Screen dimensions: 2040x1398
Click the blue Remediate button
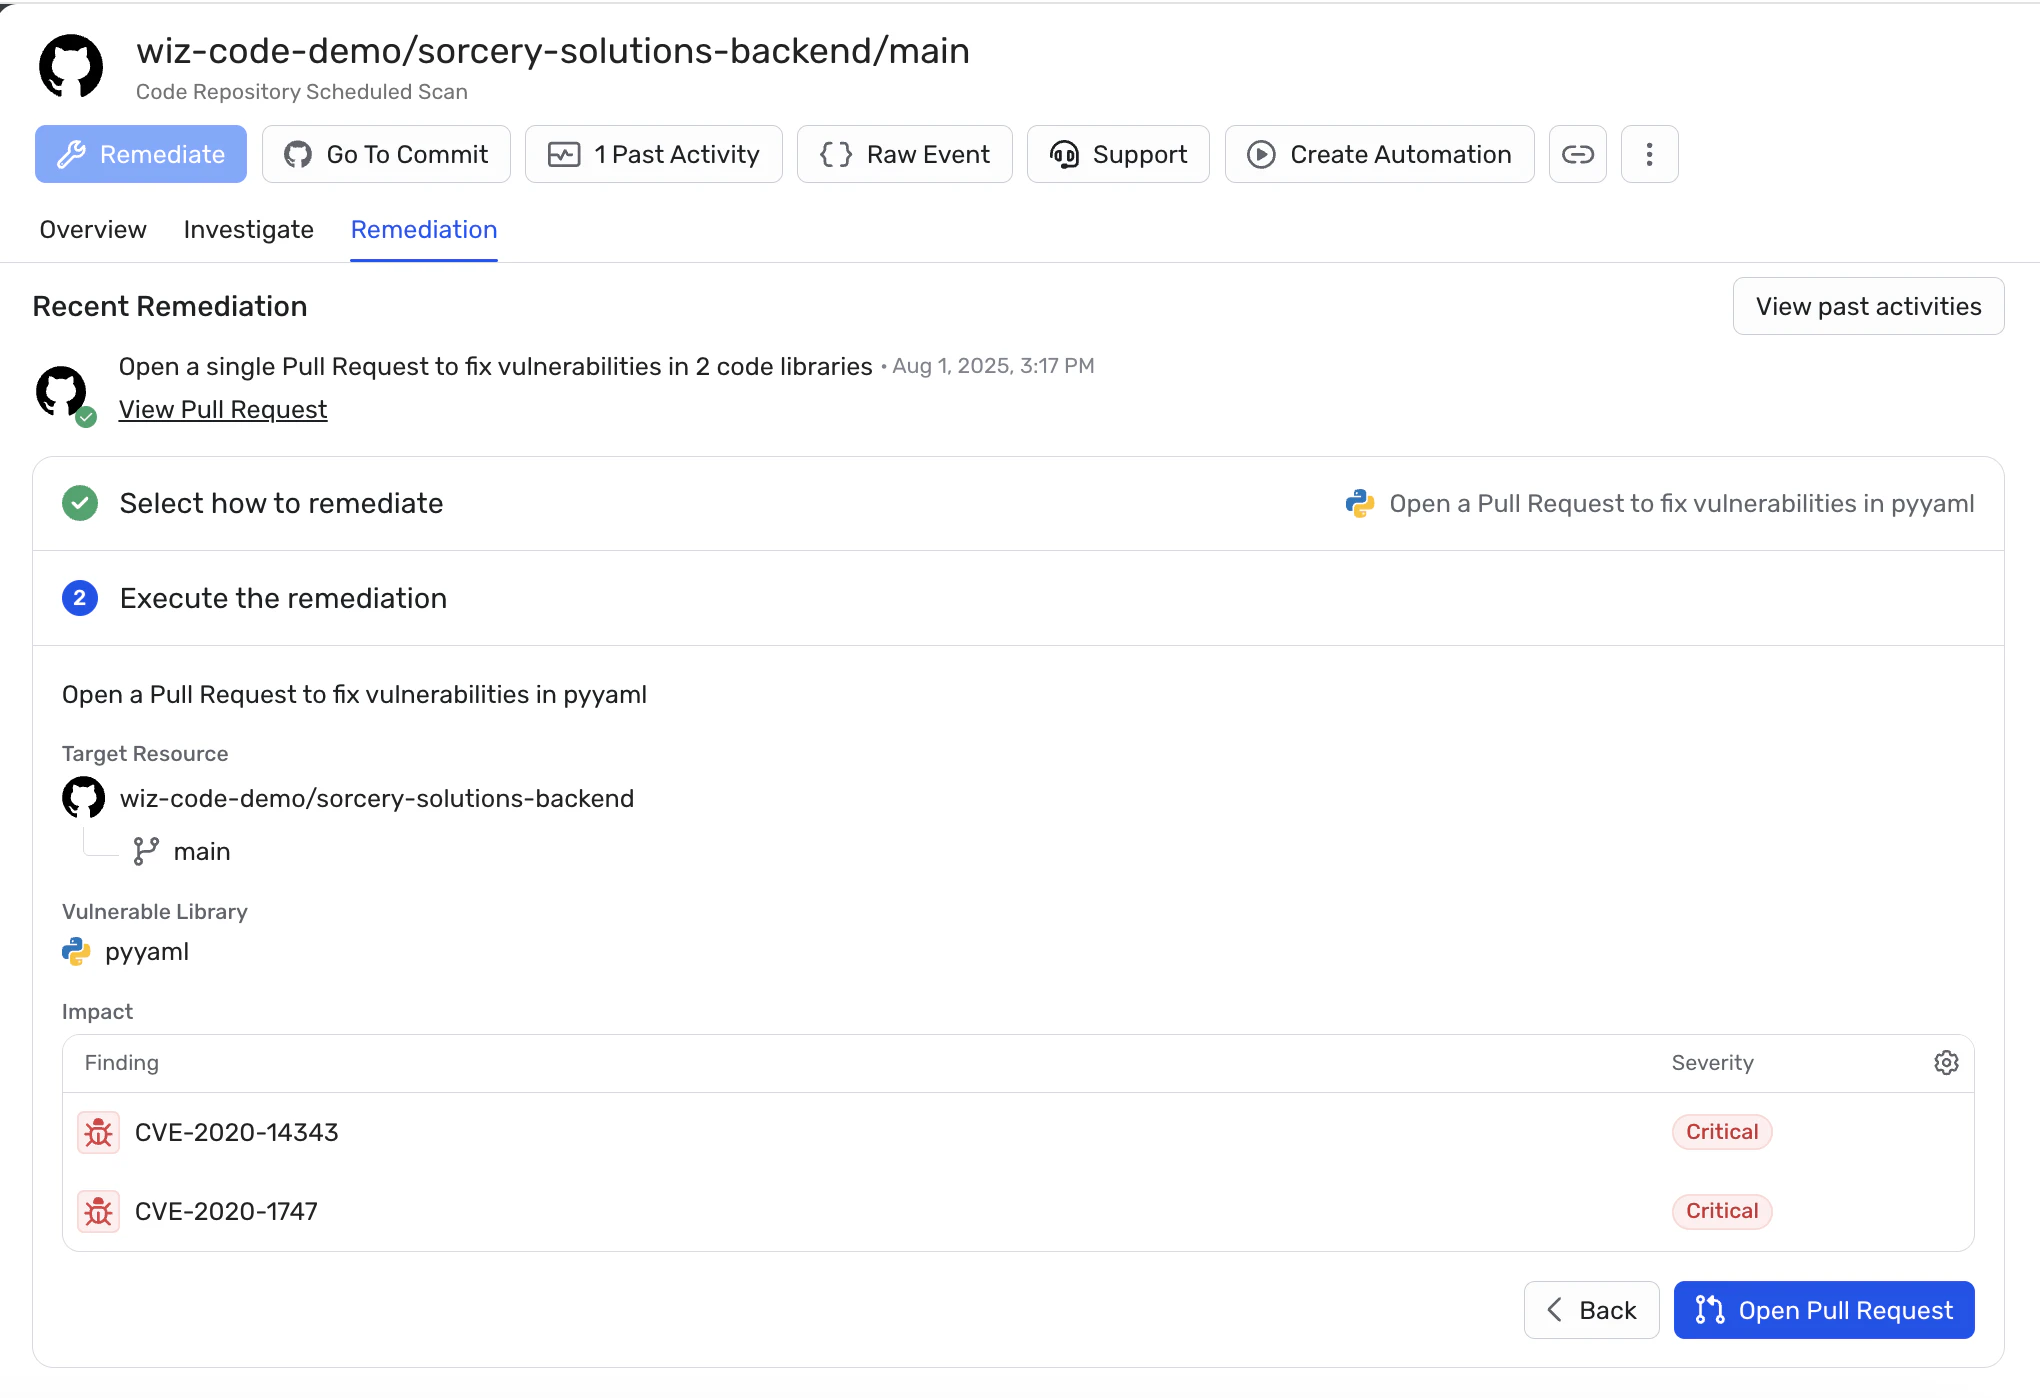[141, 154]
